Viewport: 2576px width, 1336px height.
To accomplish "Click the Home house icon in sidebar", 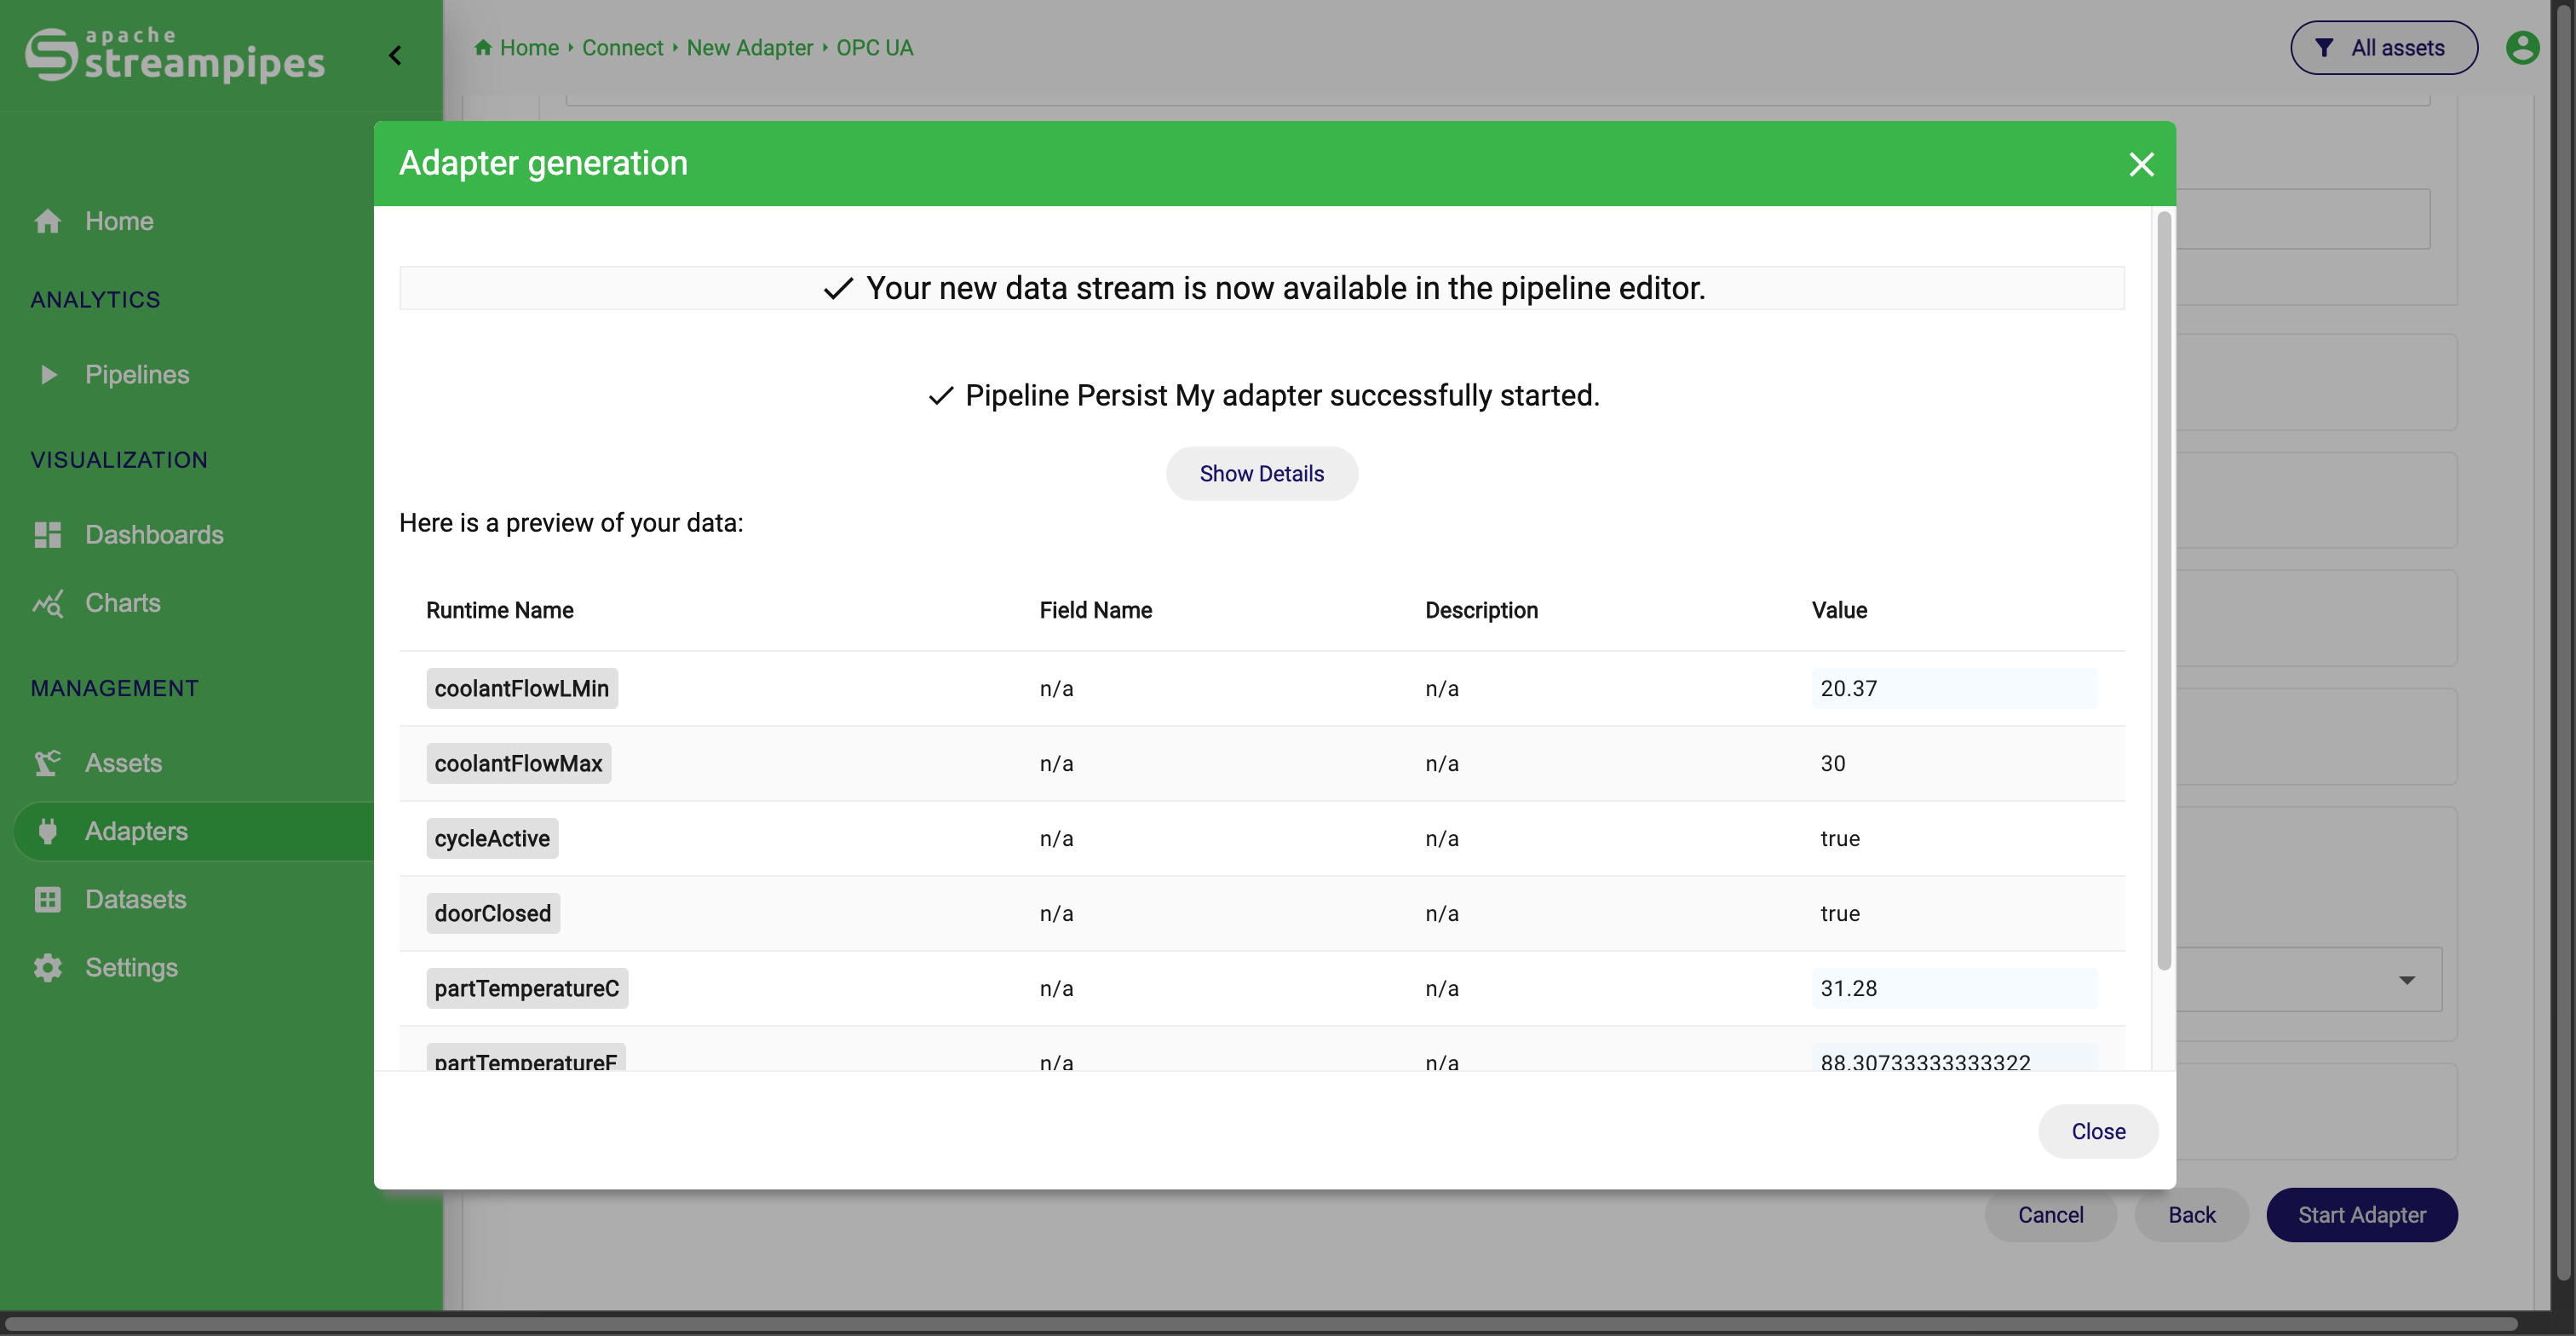I will (47, 221).
